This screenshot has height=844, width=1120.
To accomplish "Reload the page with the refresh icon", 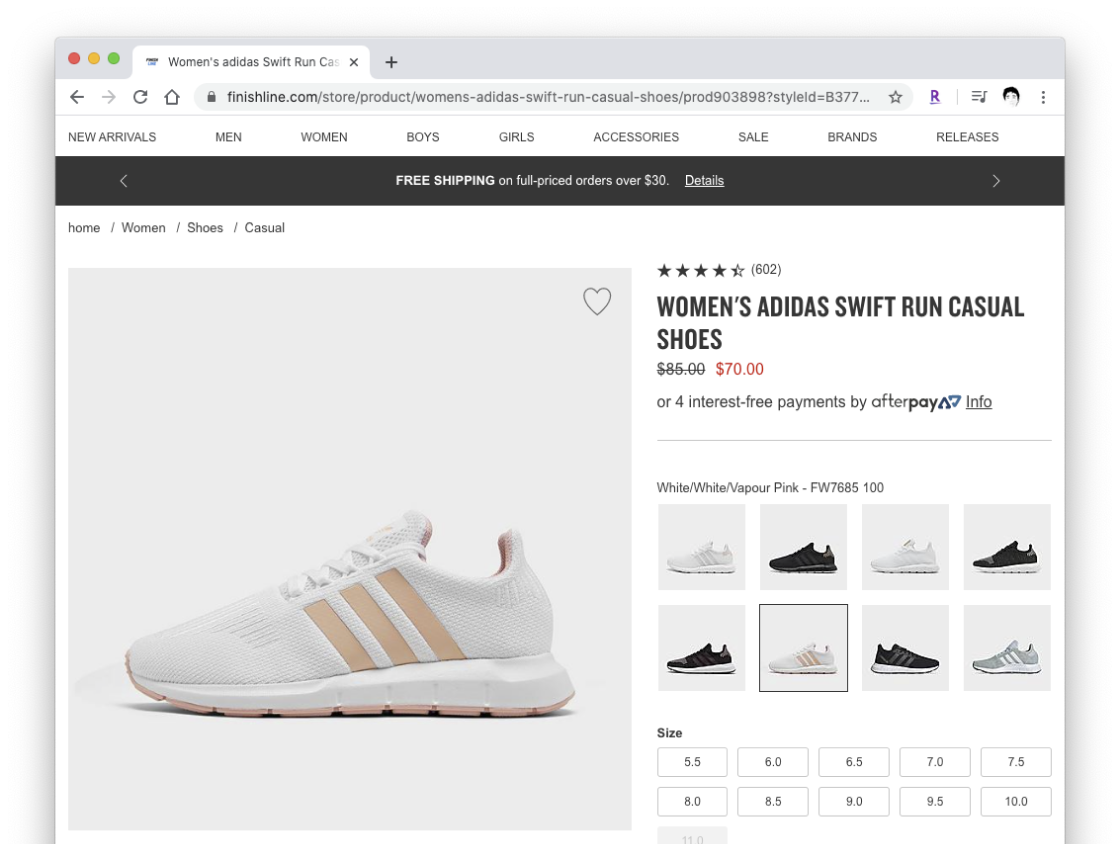I will point(140,97).
